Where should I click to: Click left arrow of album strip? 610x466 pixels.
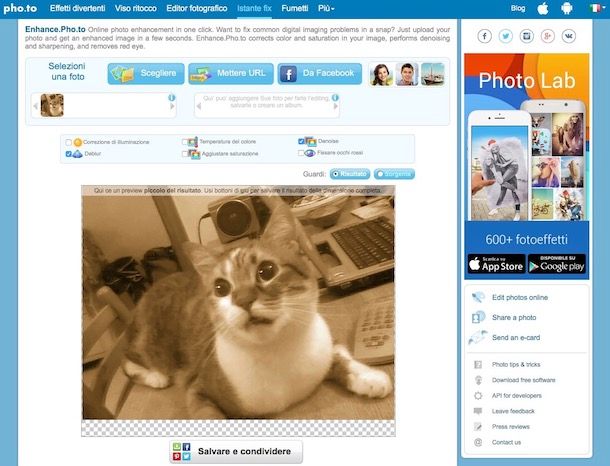[x=198, y=106]
